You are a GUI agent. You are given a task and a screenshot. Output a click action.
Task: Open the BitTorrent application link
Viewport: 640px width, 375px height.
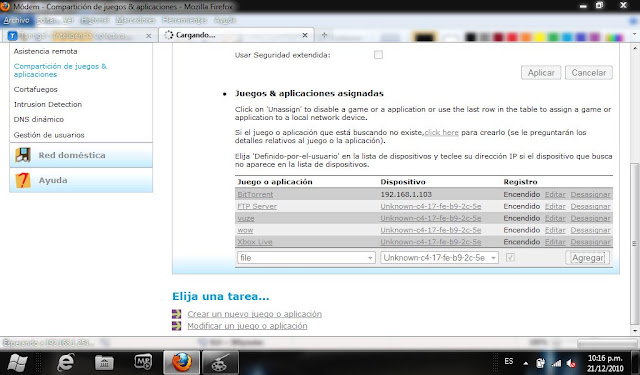[255, 194]
